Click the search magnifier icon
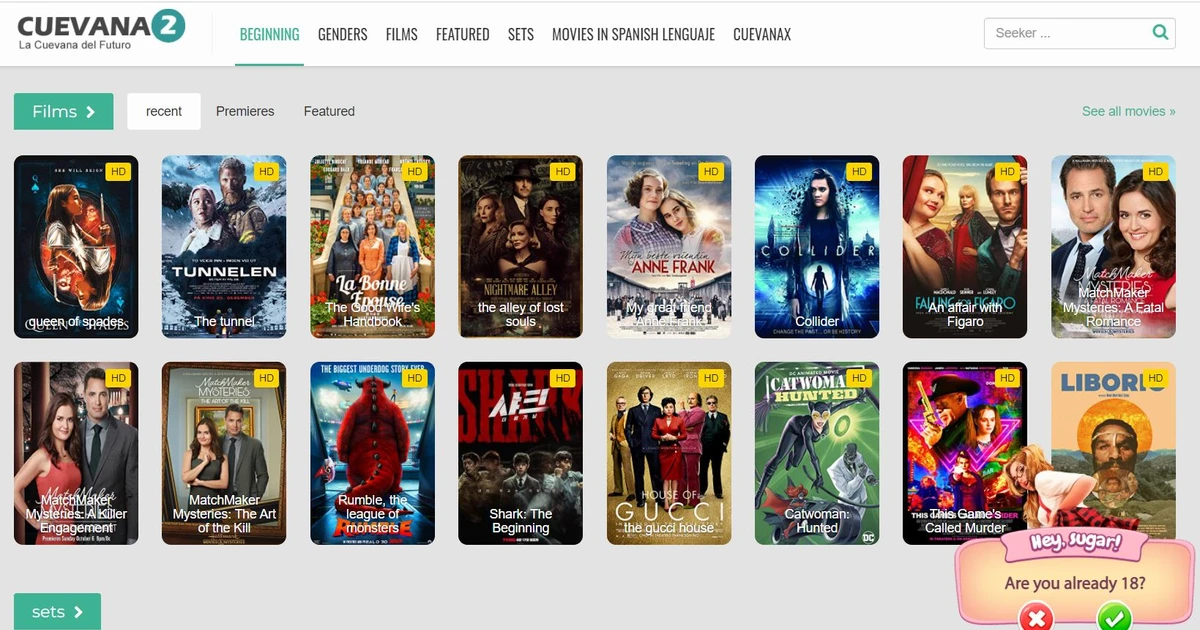Screen dimensions: 1200x630 (1160, 32)
